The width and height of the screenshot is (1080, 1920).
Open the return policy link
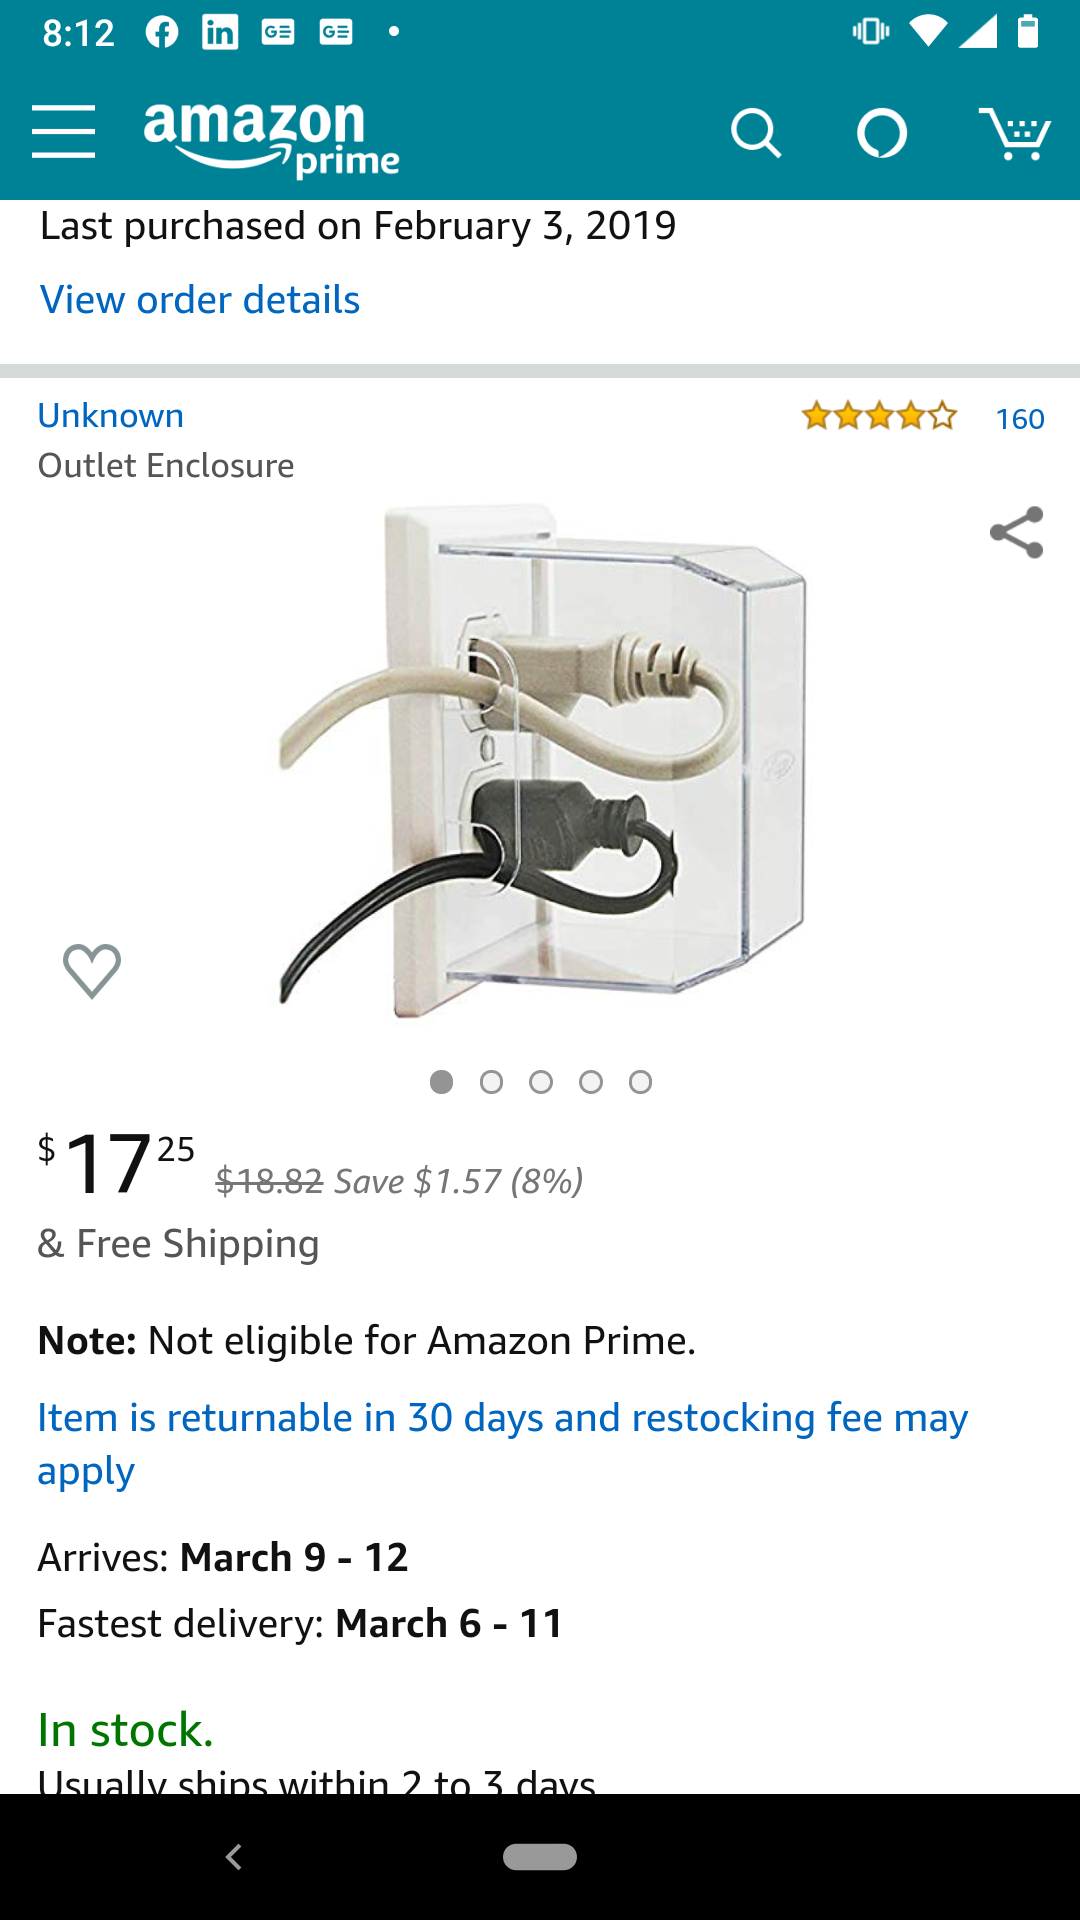(502, 1444)
